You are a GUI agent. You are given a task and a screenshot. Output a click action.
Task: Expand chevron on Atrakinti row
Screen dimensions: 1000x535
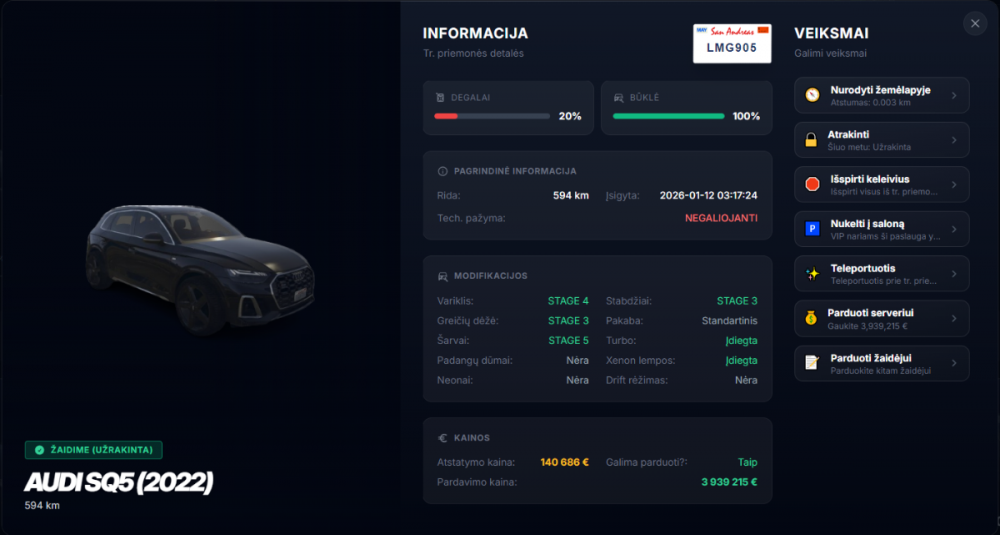click(954, 140)
